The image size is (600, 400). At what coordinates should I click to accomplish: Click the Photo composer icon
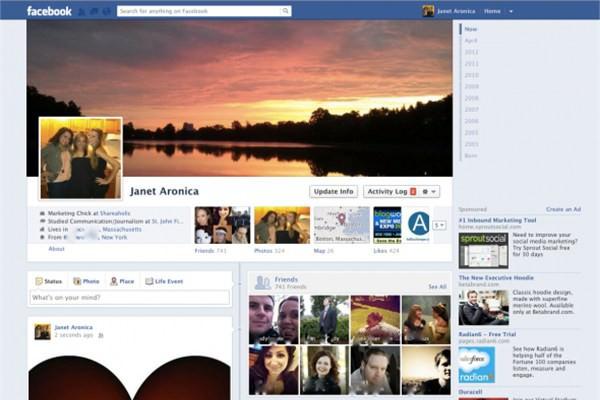pyautogui.click(x=77, y=281)
